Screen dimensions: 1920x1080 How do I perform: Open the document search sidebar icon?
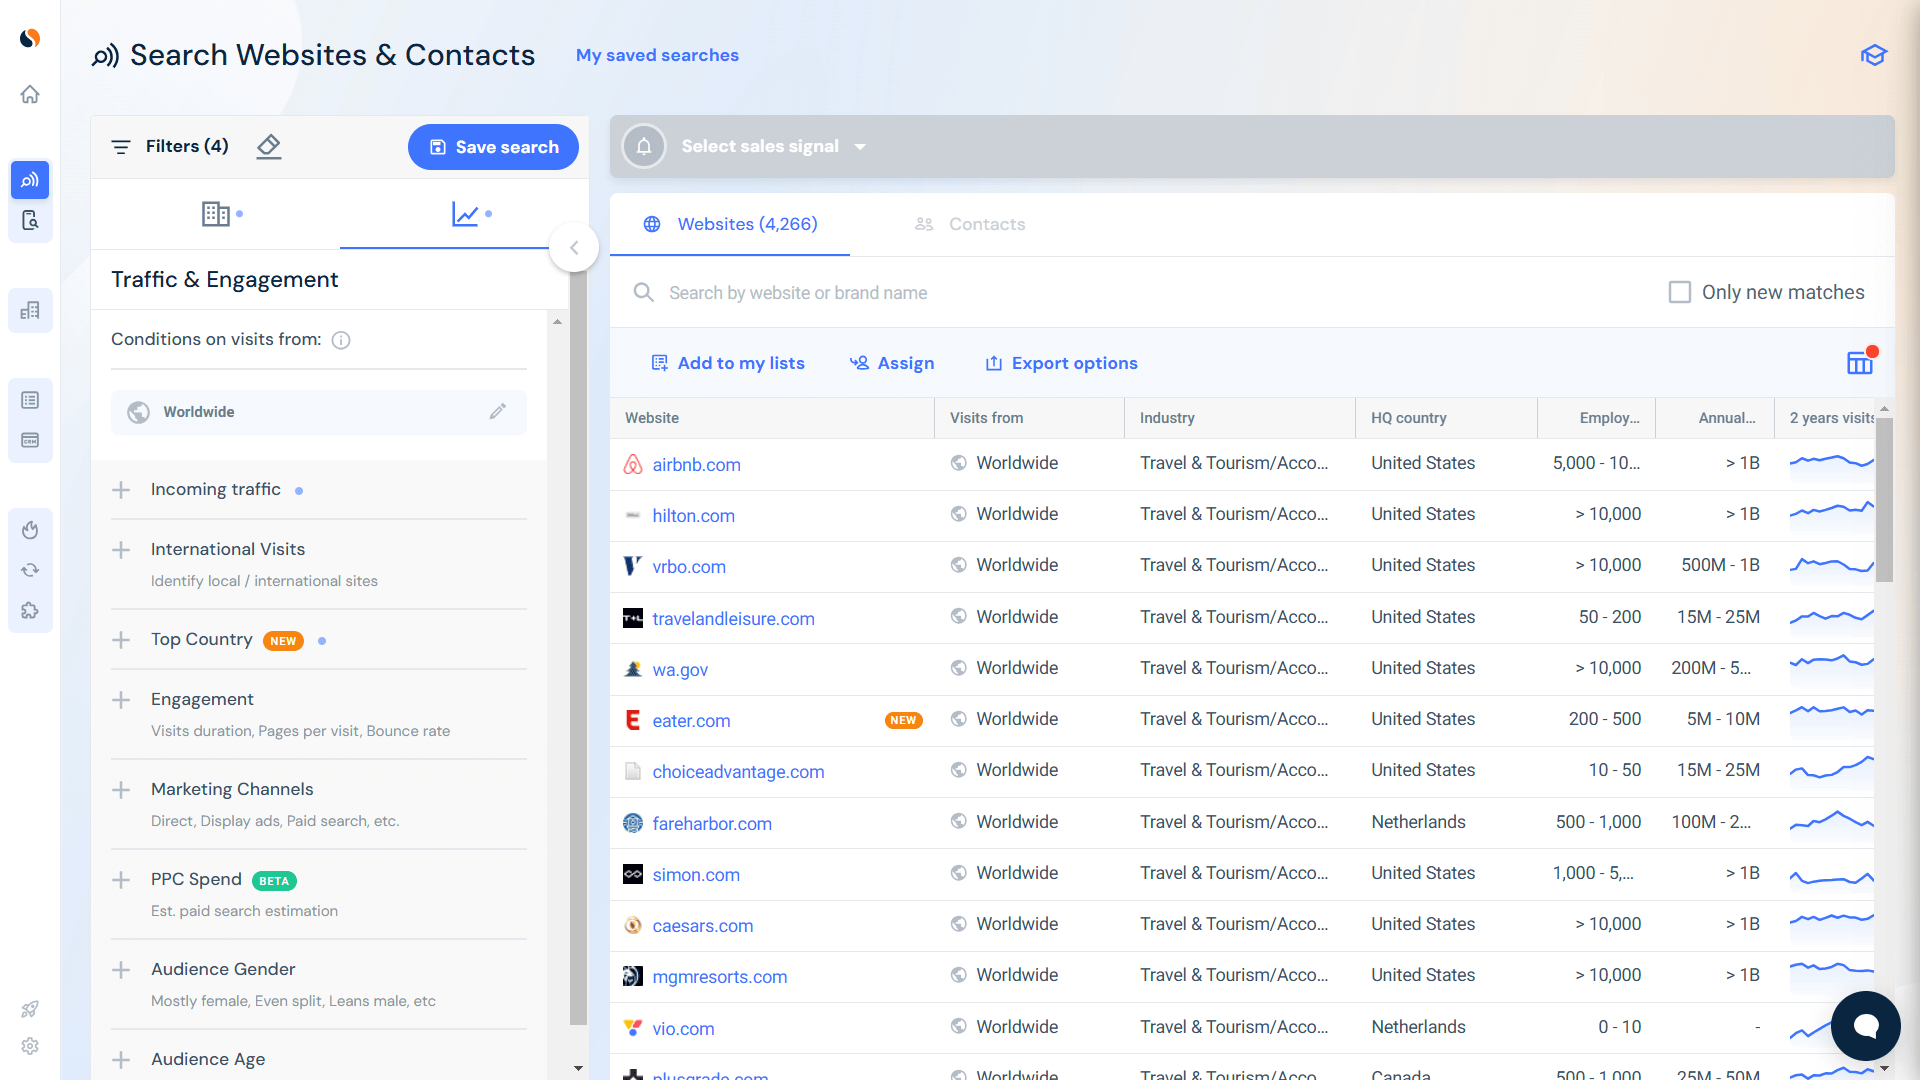30,220
